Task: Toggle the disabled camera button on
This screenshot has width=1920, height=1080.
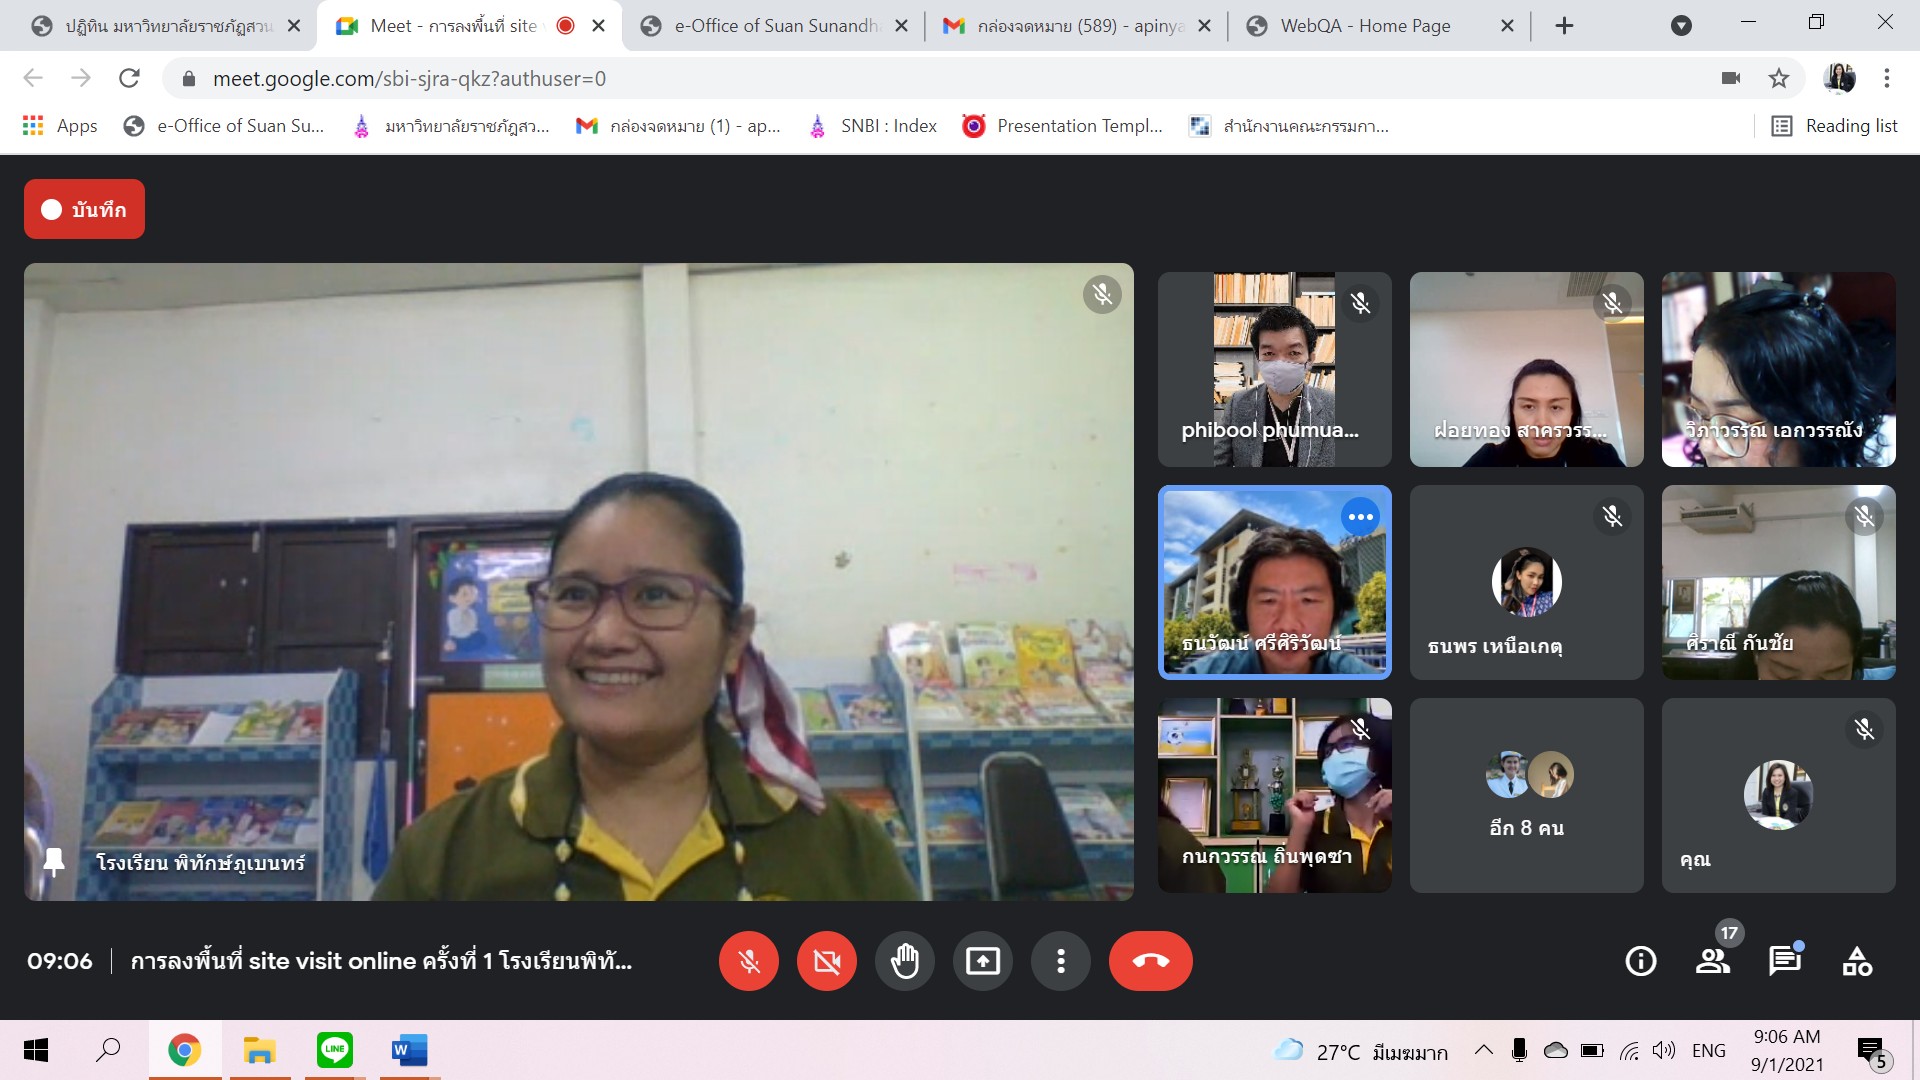Action: [x=826, y=961]
